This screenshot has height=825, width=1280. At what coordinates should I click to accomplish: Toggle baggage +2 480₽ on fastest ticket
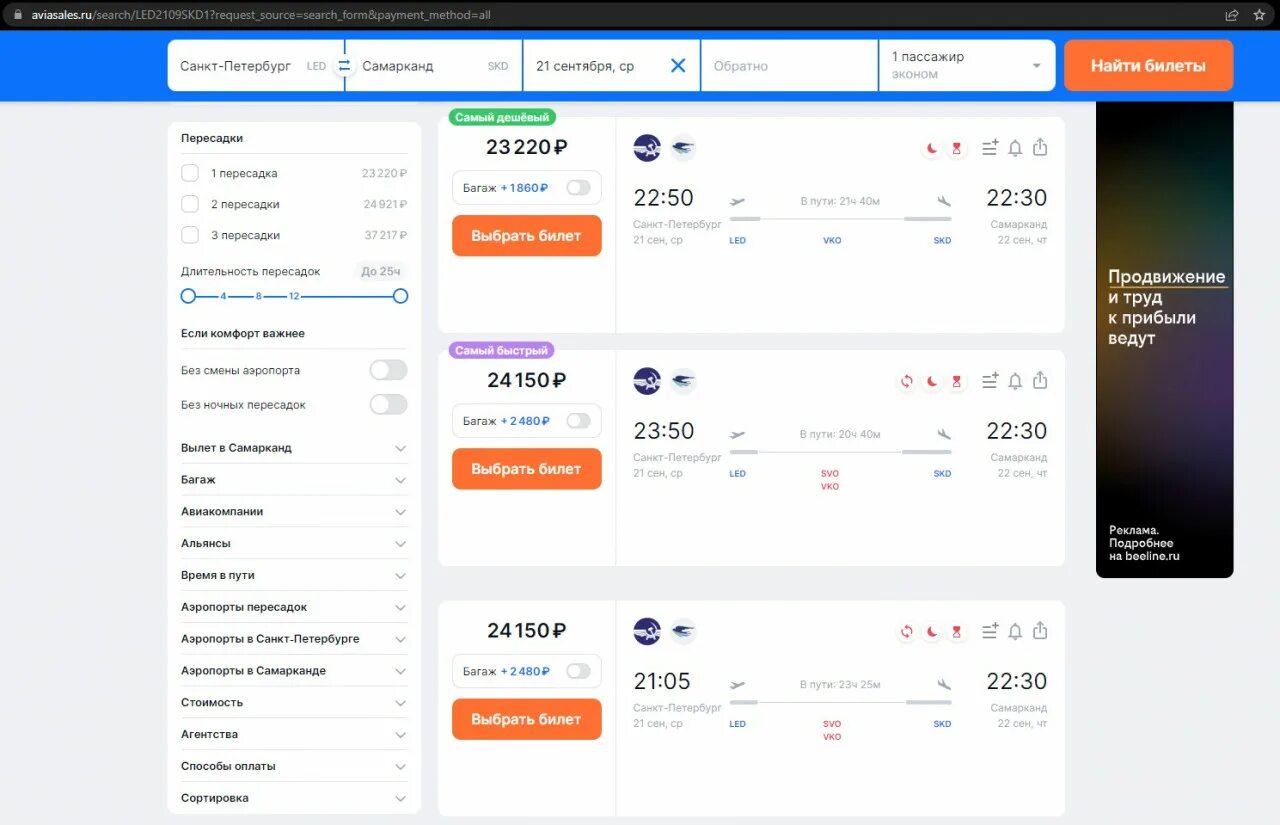578,421
